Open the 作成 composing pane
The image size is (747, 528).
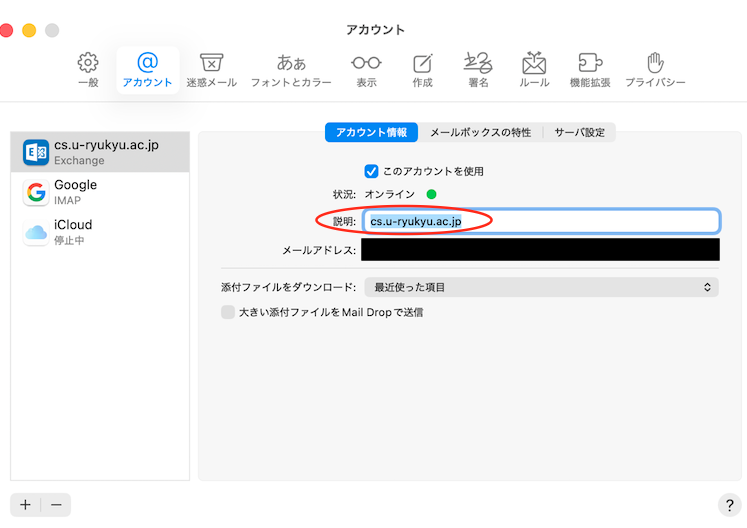[423, 70]
